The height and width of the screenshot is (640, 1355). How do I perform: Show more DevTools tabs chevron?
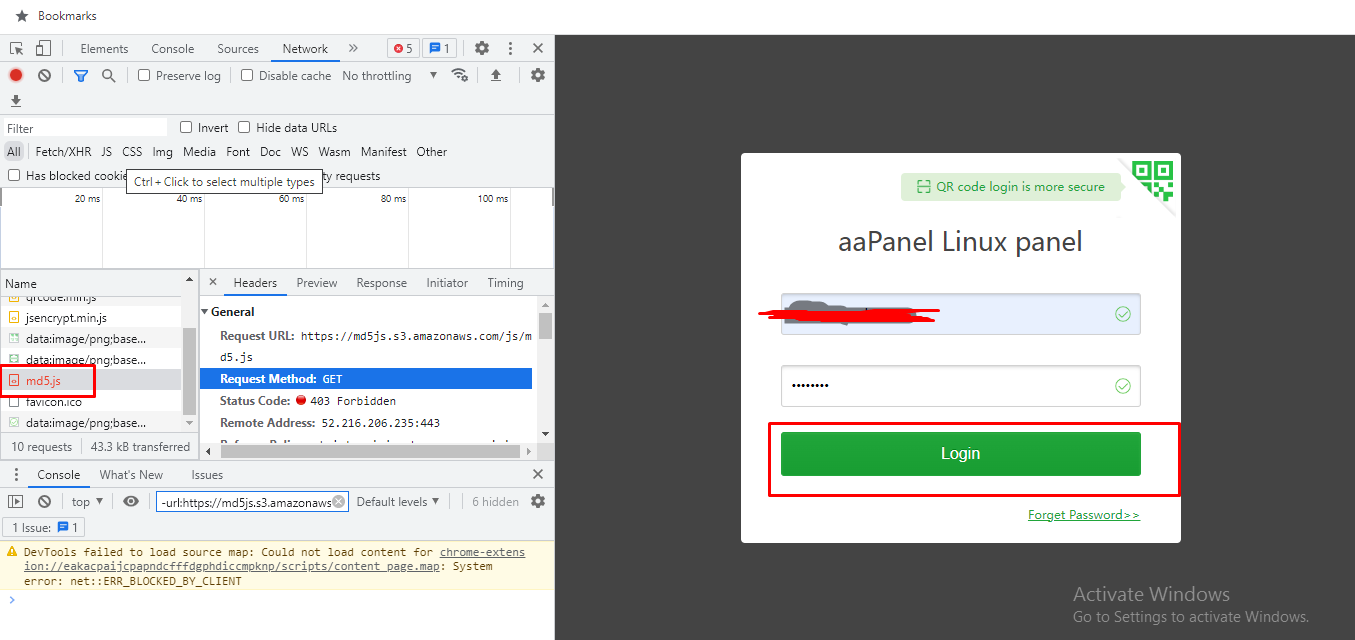tap(353, 48)
